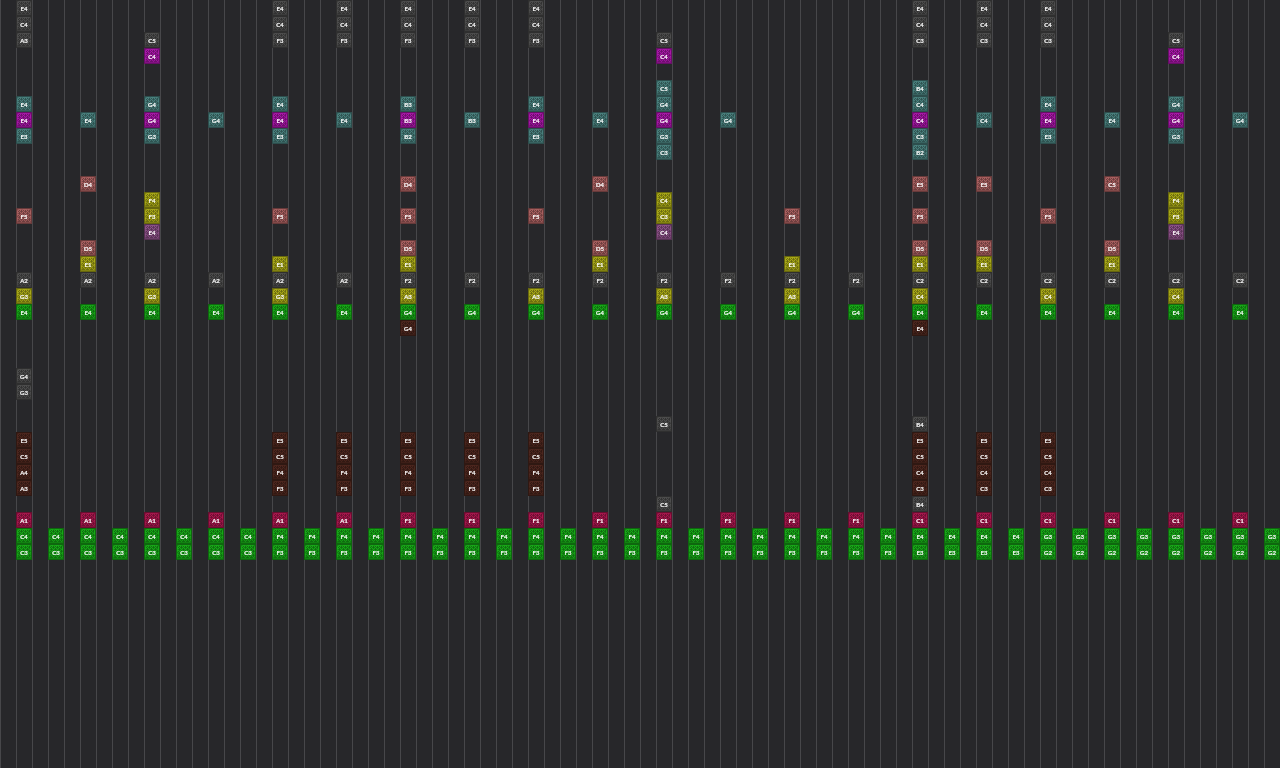Click the lone gray C5 note below the brown notes
The width and height of the screenshot is (1280, 768).
pyautogui.click(x=663, y=504)
